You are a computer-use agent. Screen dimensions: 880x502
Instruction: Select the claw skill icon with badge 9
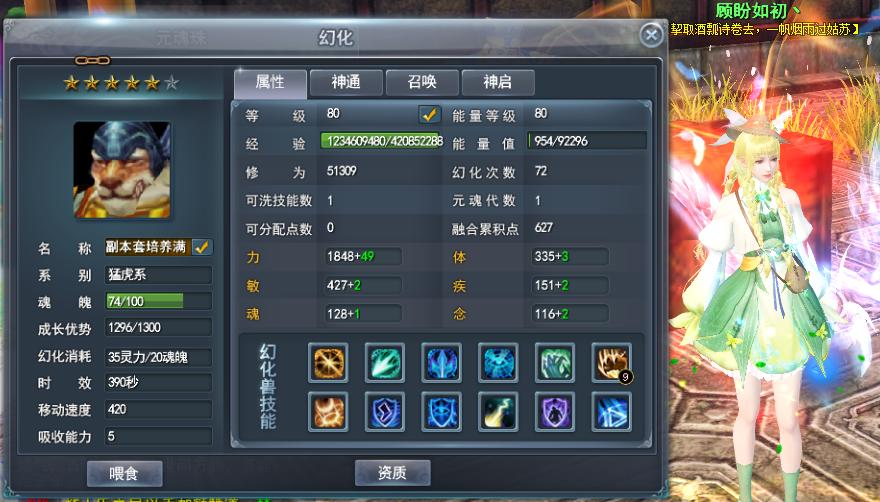[x=611, y=363]
